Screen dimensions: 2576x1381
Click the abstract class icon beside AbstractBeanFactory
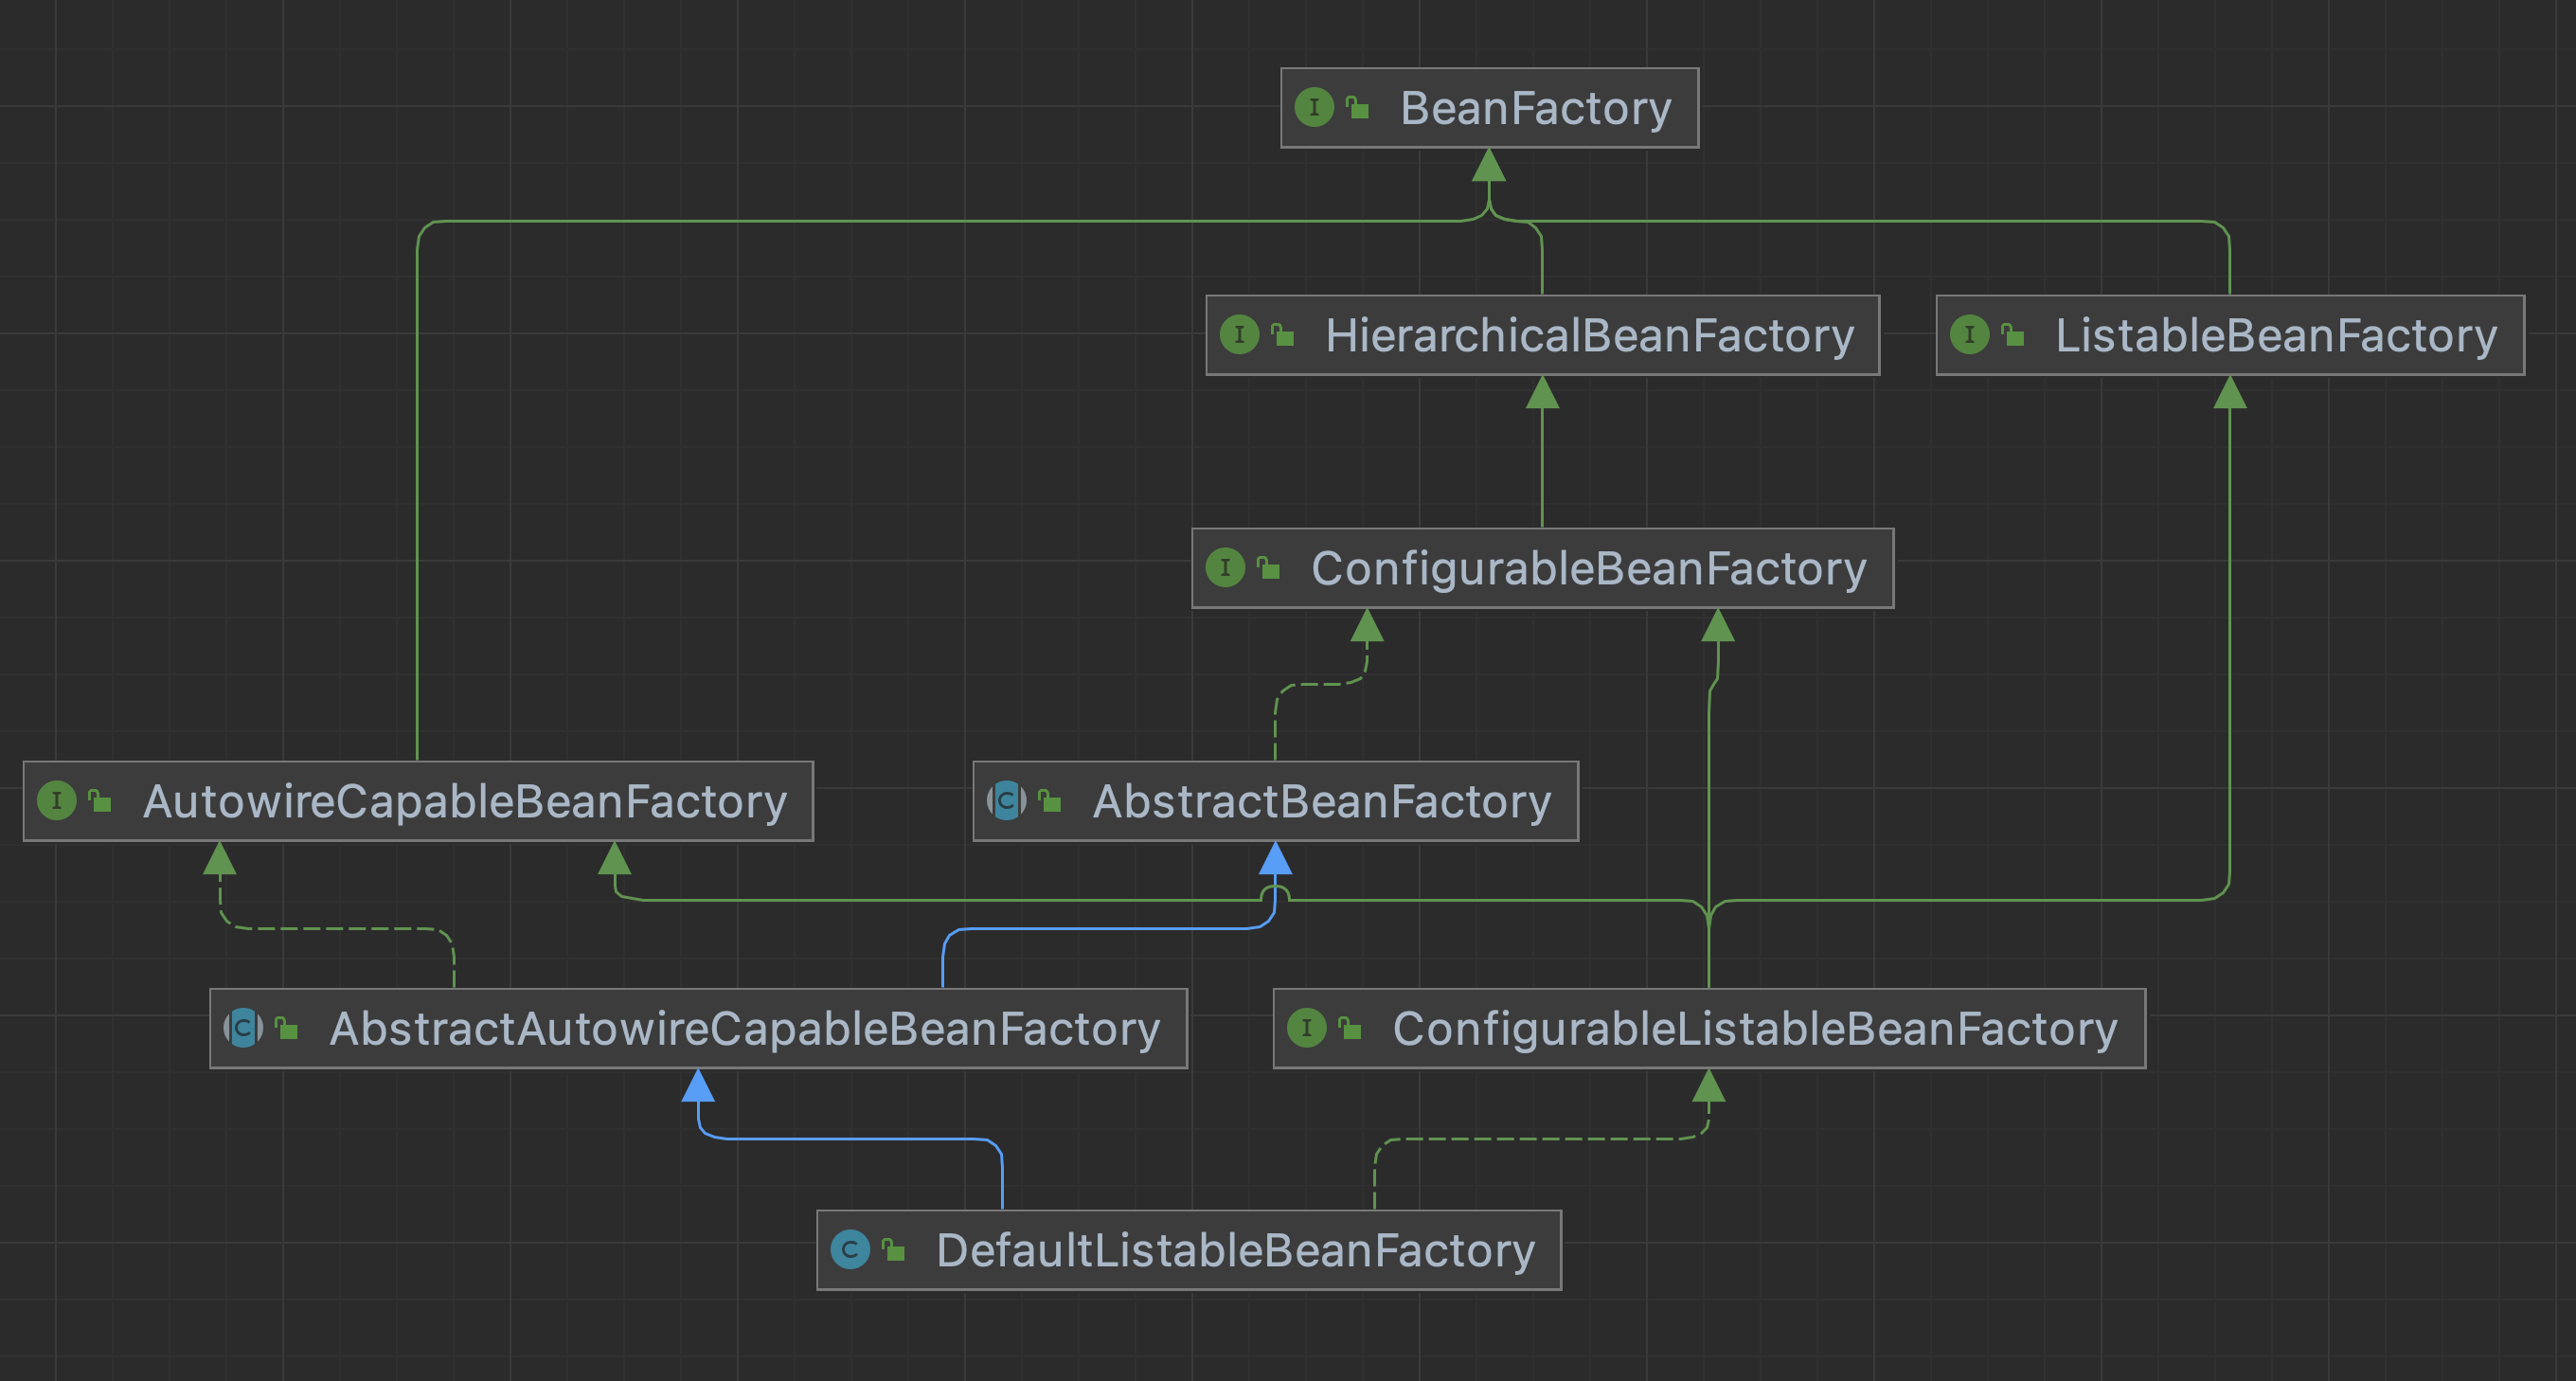1006,800
